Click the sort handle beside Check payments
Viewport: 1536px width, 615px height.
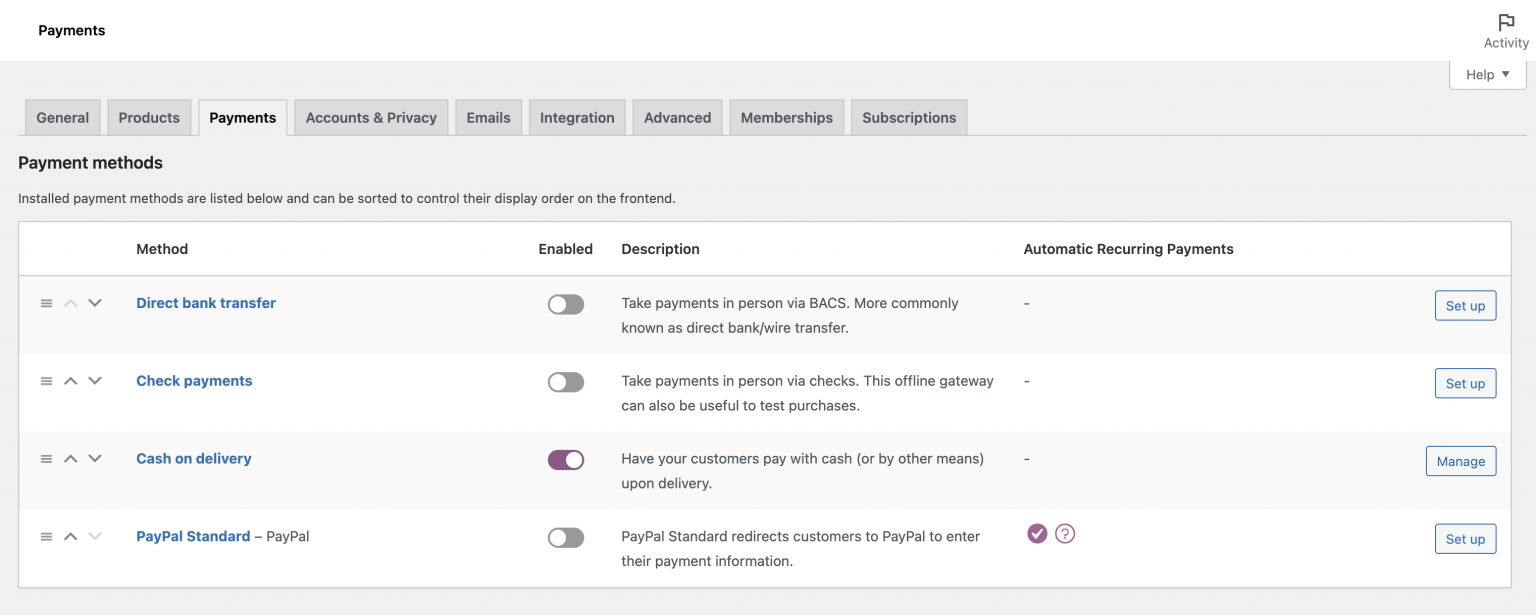(46, 380)
